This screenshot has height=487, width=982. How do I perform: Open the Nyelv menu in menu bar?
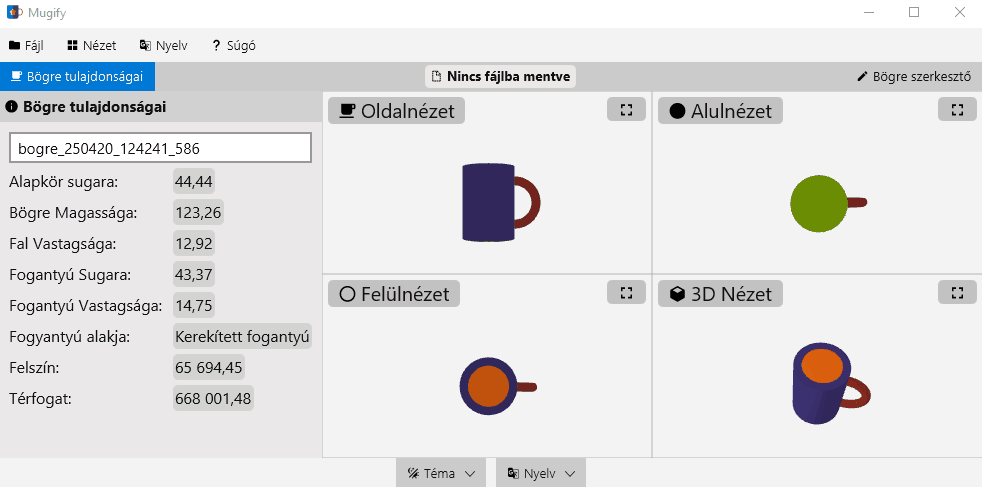[x=163, y=45]
